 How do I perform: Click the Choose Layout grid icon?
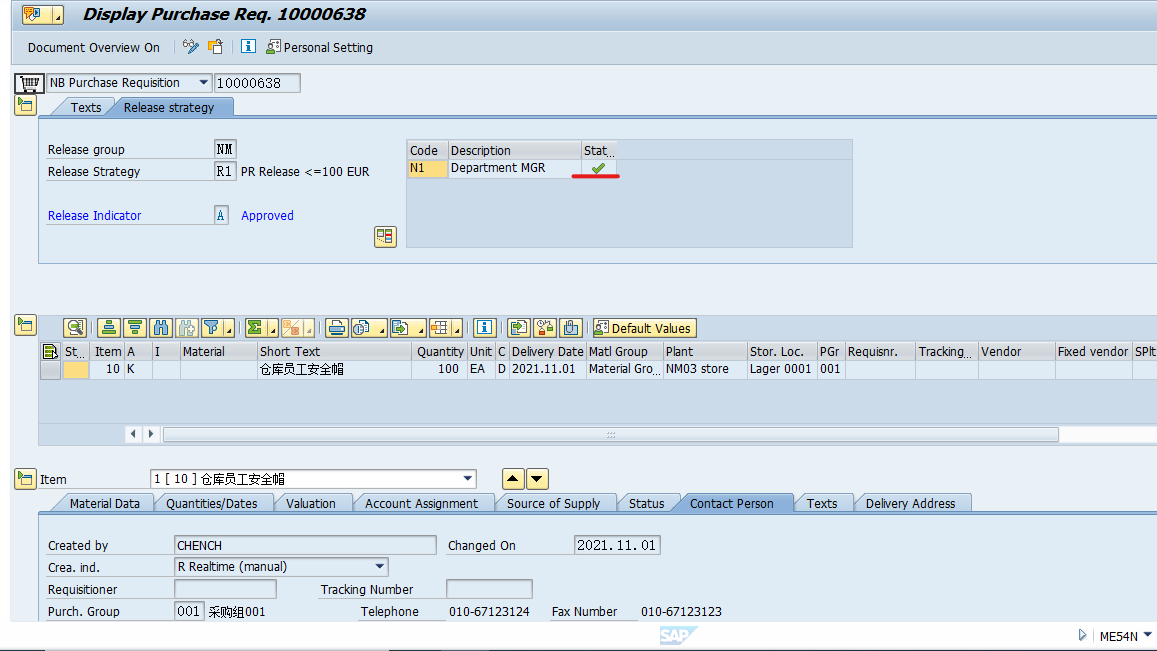pyautogui.click(x=441, y=328)
